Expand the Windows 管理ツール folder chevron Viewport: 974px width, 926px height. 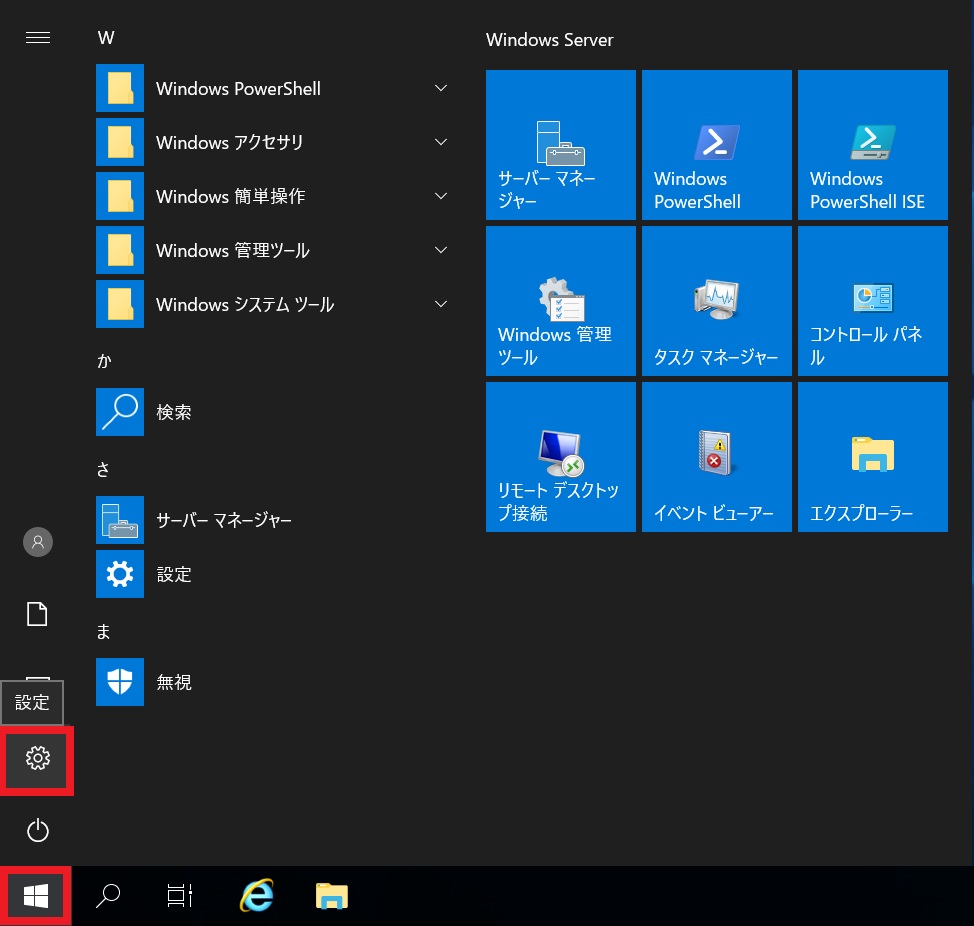click(x=441, y=250)
